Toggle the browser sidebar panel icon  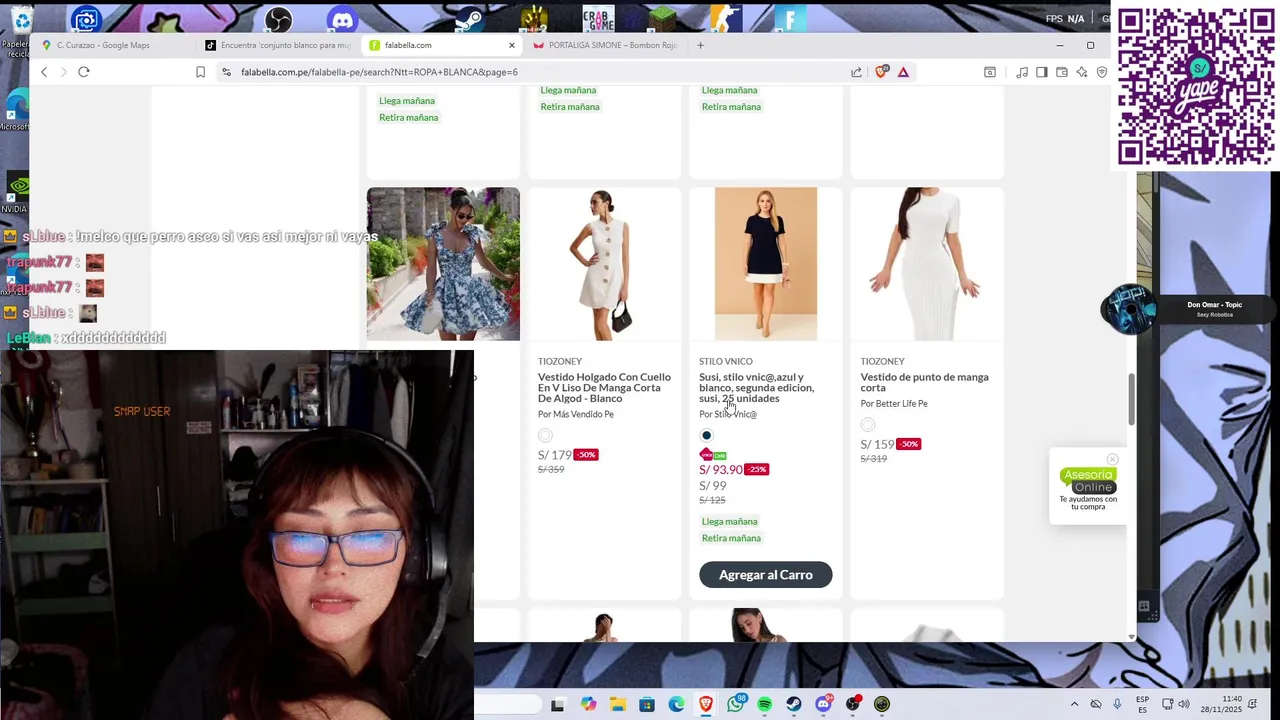click(x=1041, y=72)
